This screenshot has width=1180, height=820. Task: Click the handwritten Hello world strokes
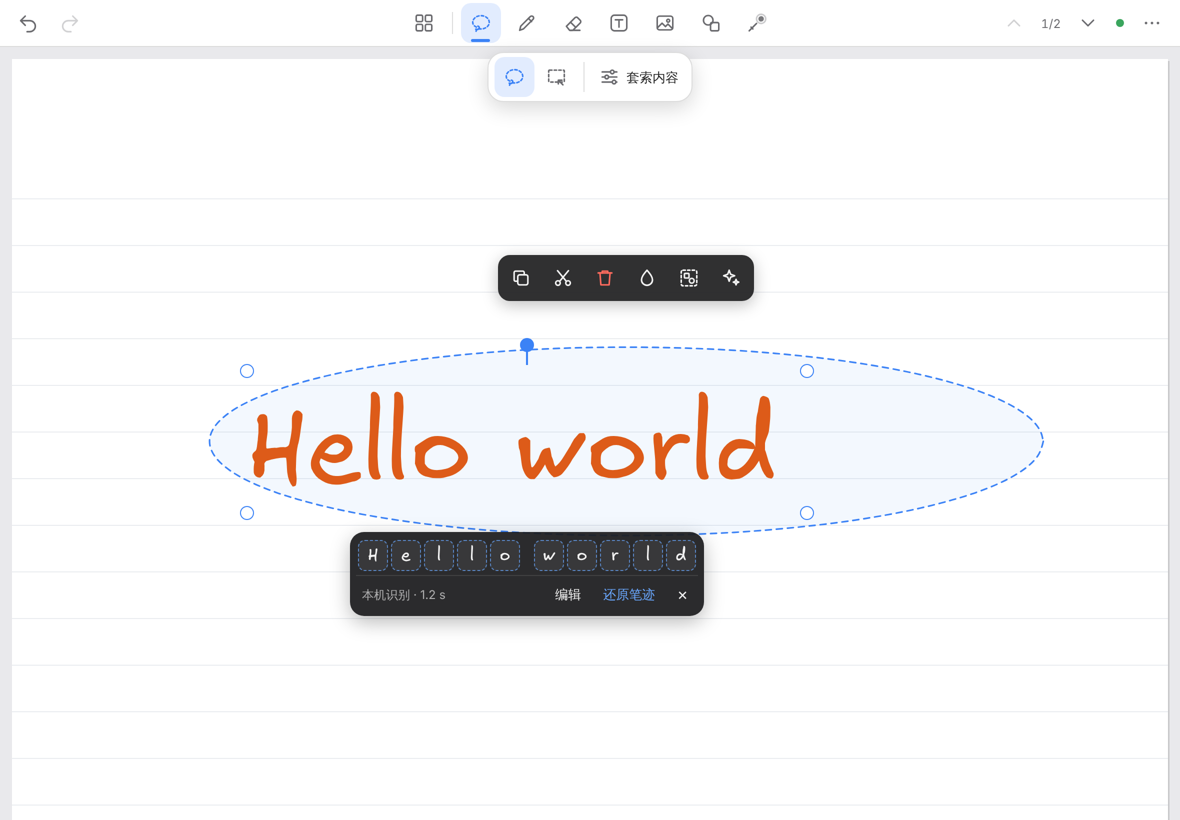(512, 439)
